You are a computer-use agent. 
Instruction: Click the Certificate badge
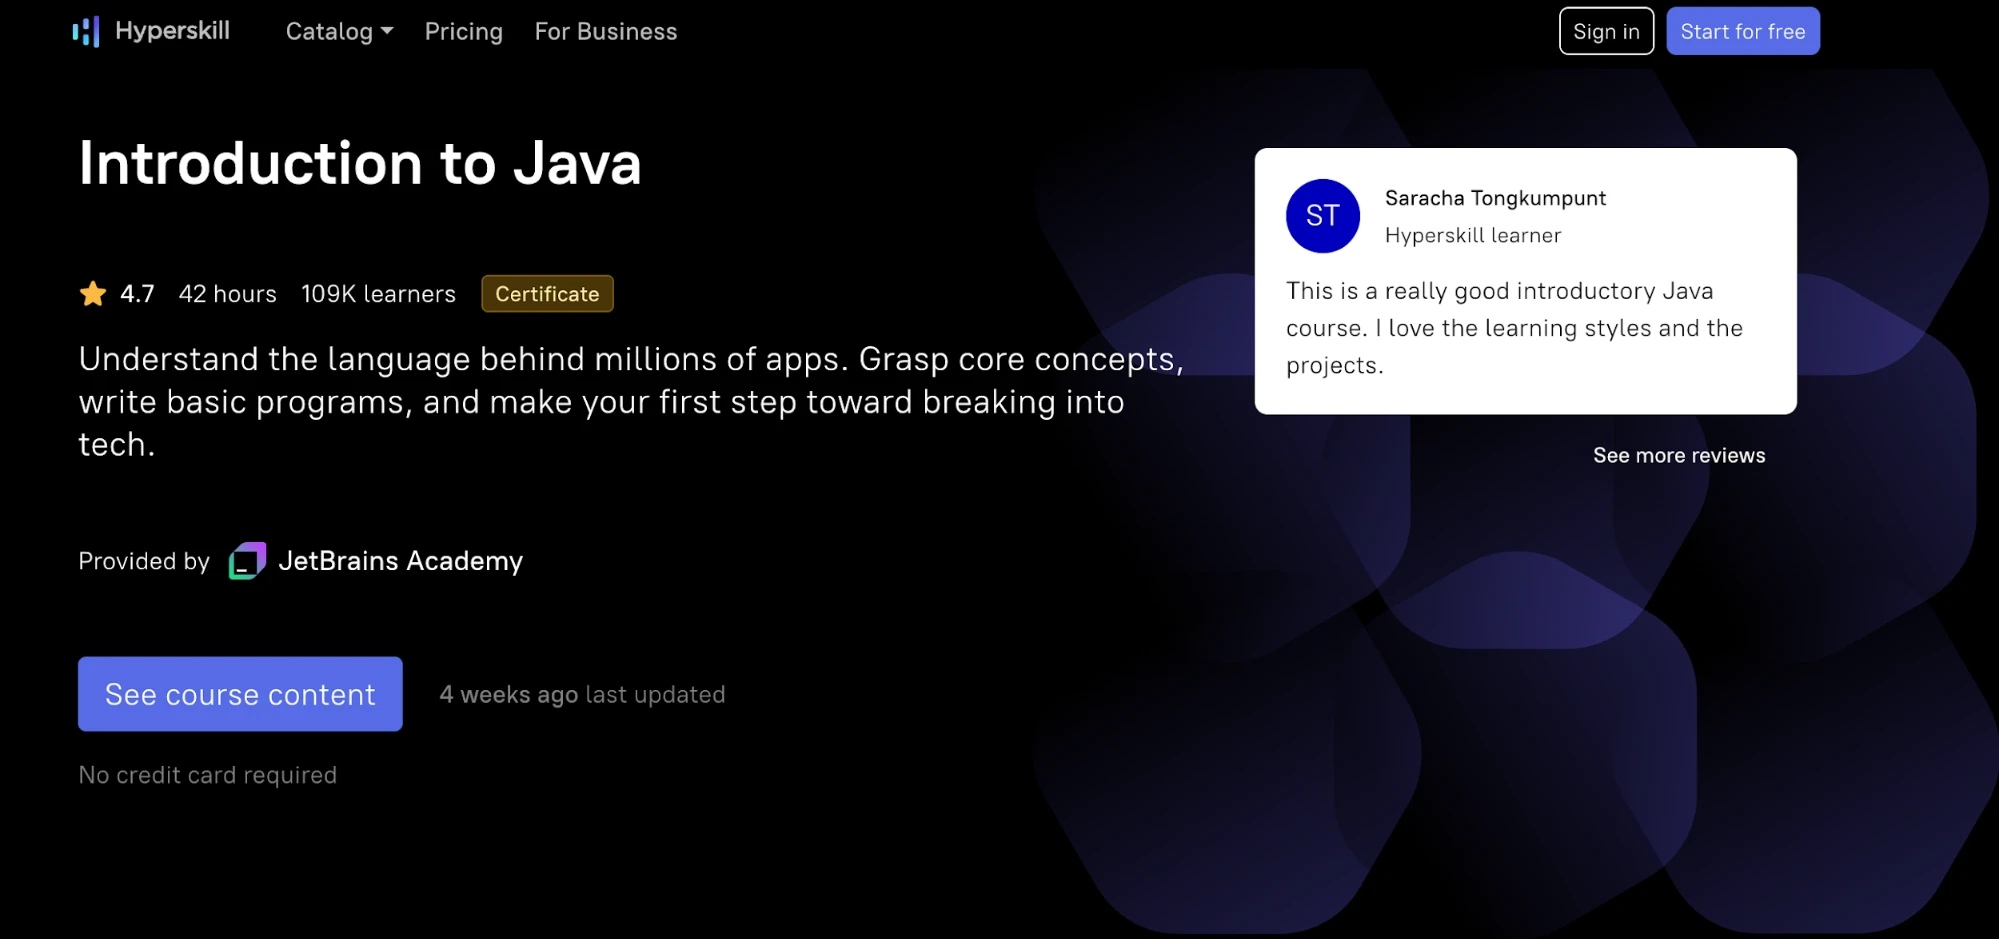point(547,294)
